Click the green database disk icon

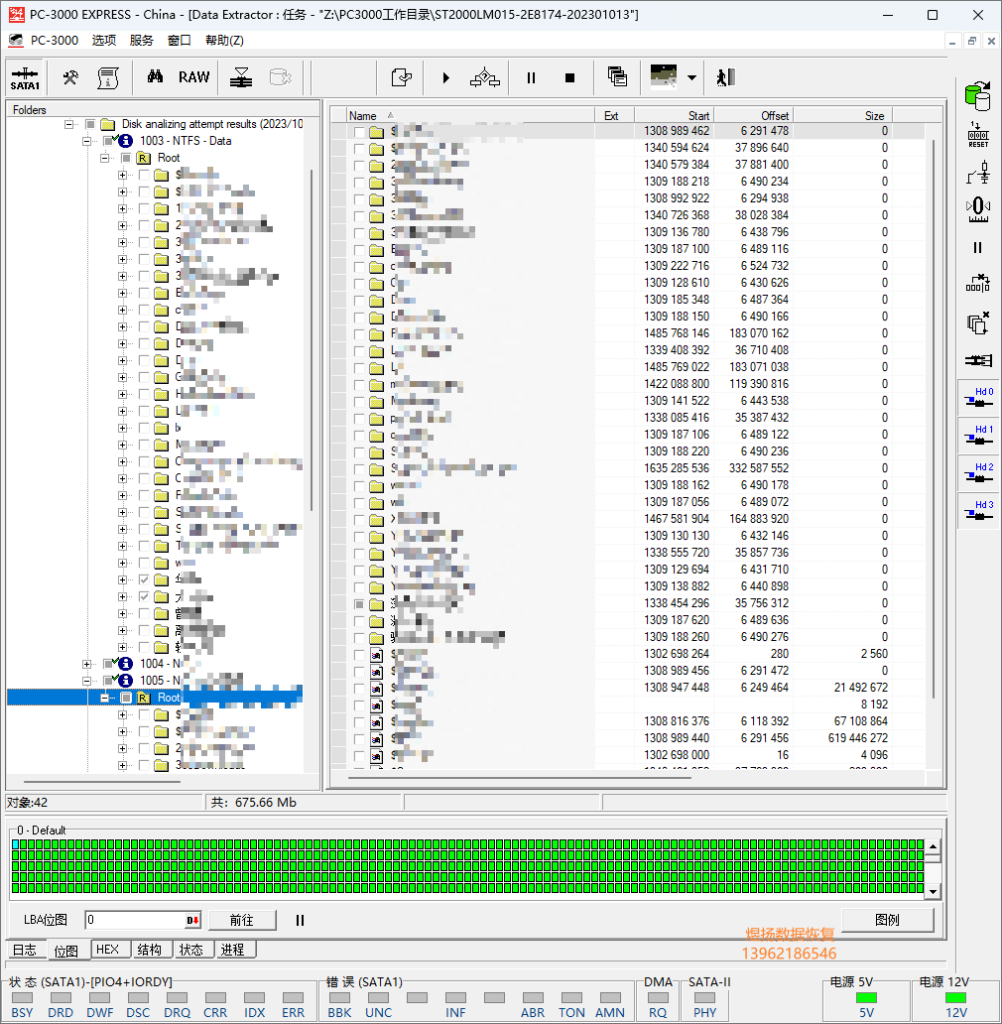coord(977,97)
